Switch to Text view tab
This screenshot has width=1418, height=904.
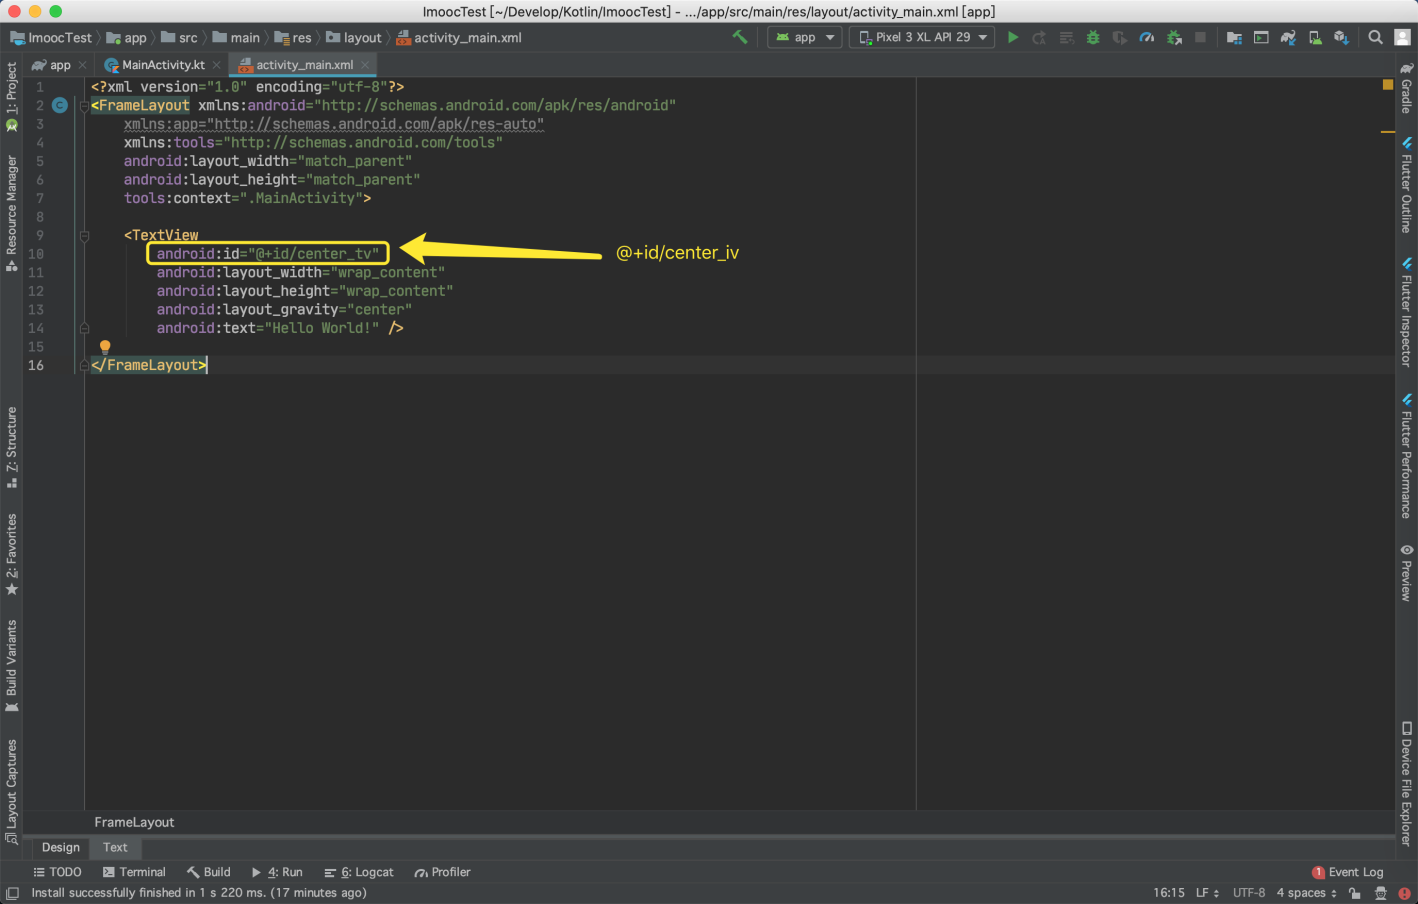(x=115, y=847)
